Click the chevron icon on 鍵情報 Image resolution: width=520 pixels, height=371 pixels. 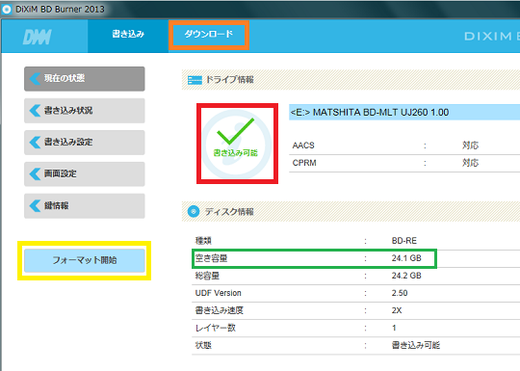click(x=35, y=206)
